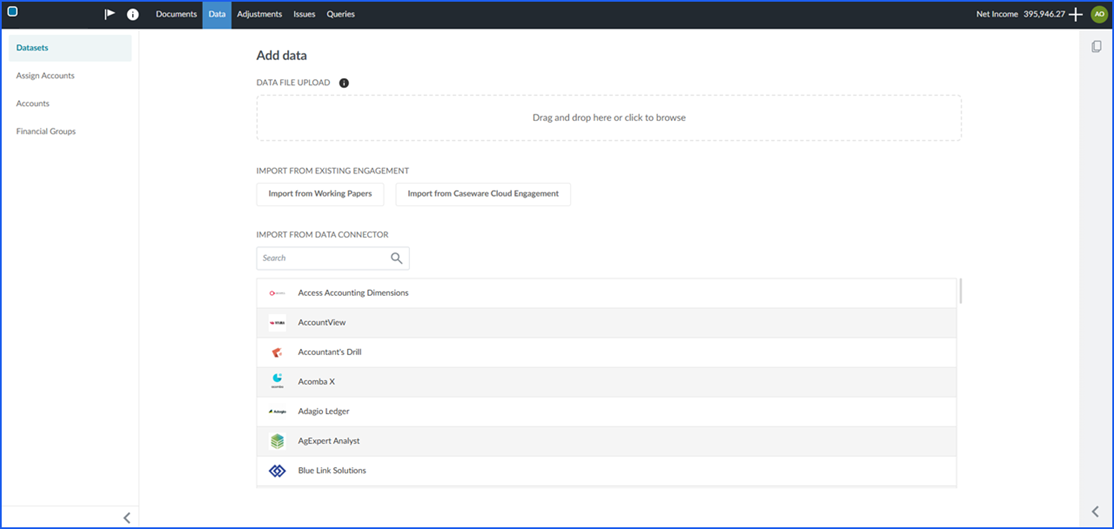Viewport: 1114px width, 529px height.
Task: Select the AccountView connector name
Action: [322, 322]
